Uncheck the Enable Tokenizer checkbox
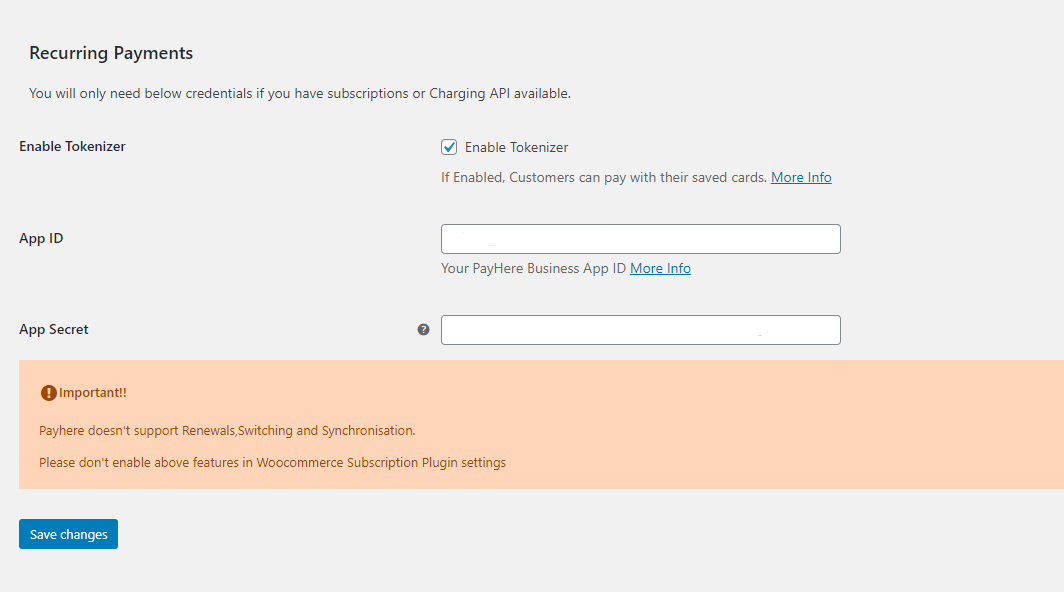1064x592 pixels. coord(449,147)
